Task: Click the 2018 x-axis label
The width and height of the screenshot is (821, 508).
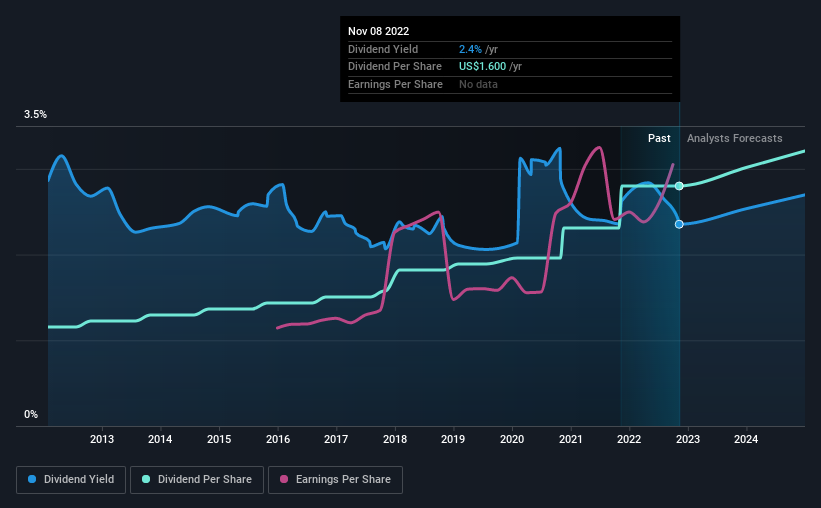Action: (x=395, y=439)
